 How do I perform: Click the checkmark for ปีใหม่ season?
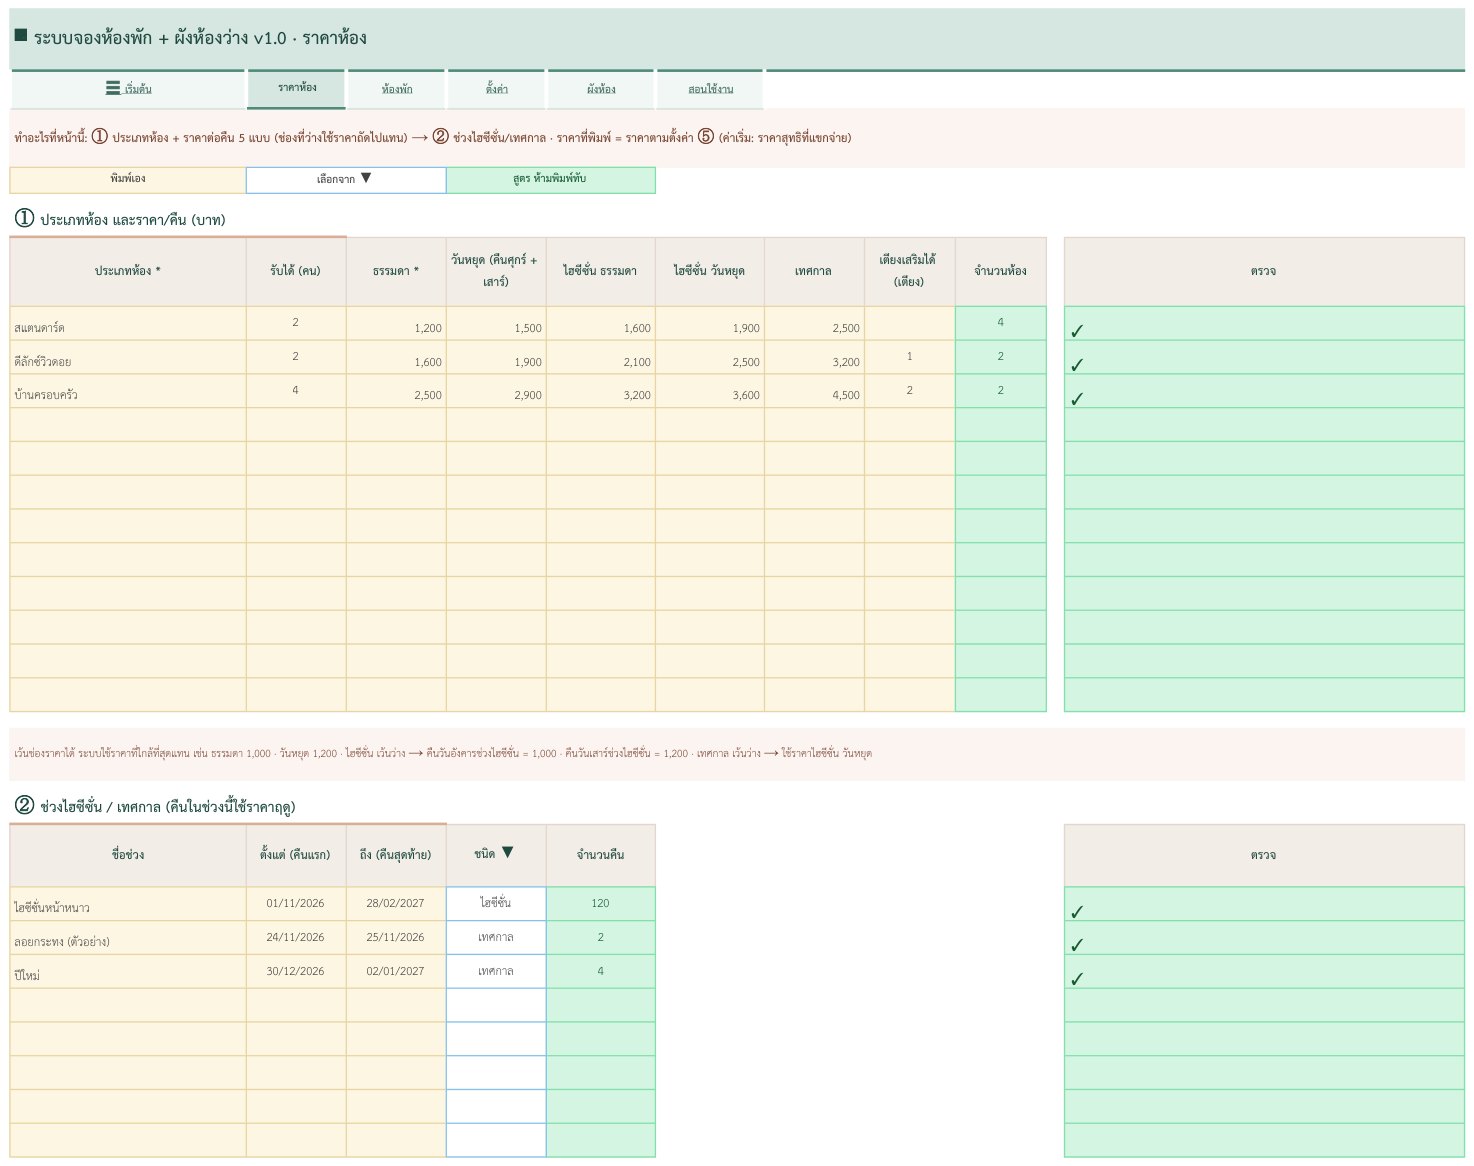pos(1077,979)
